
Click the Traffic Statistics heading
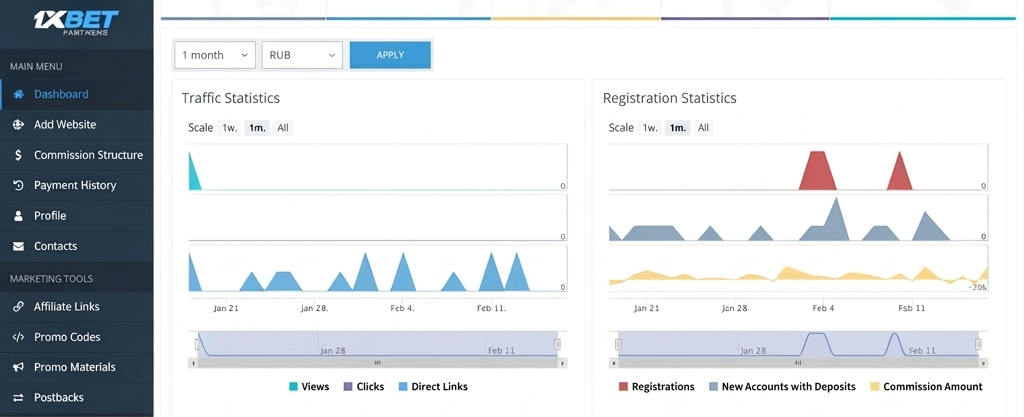pos(231,99)
